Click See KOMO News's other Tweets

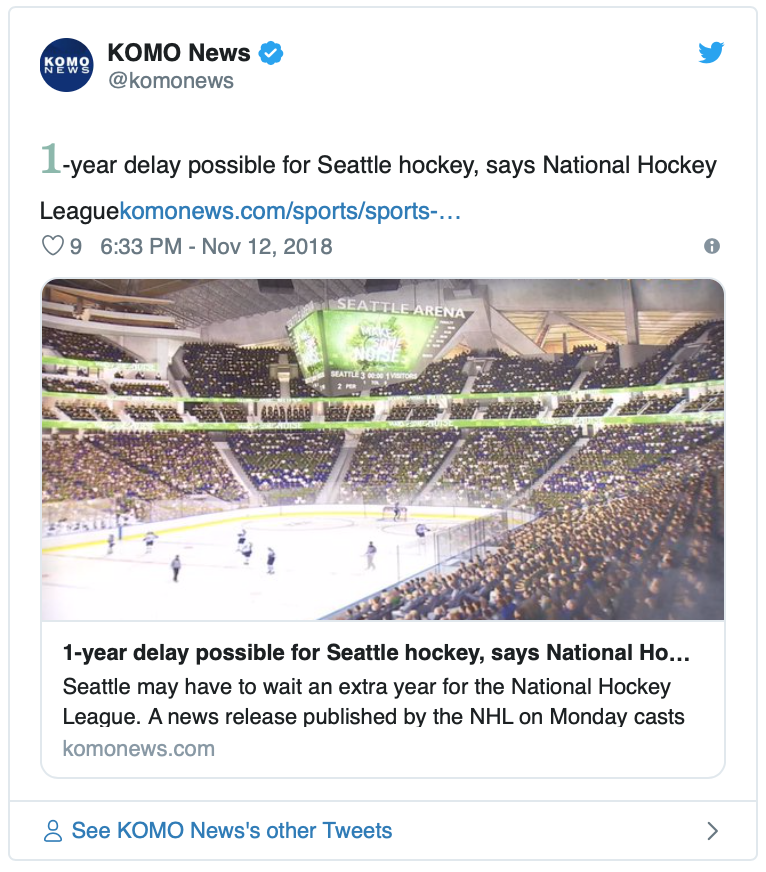(232, 831)
